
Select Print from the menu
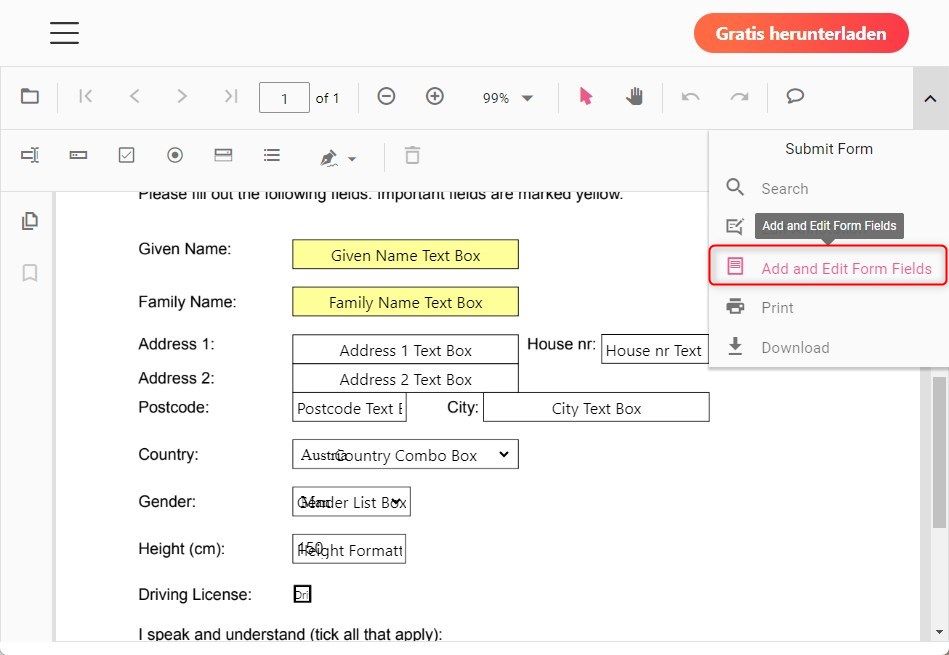click(777, 308)
